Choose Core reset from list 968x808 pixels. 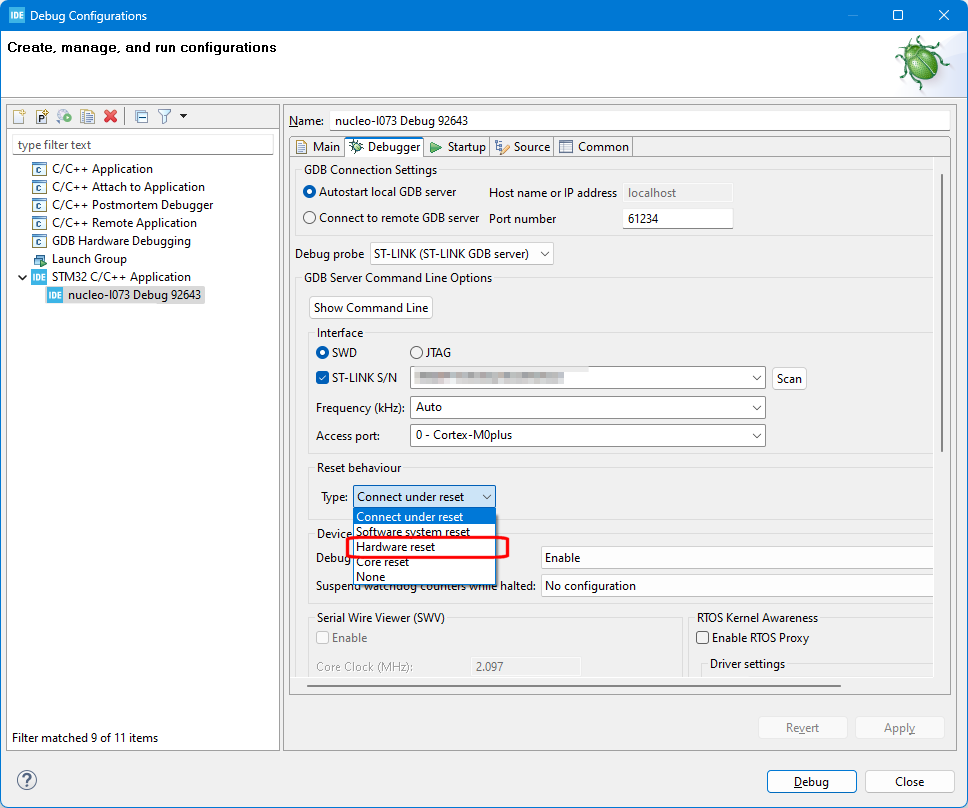click(x=424, y=562)
